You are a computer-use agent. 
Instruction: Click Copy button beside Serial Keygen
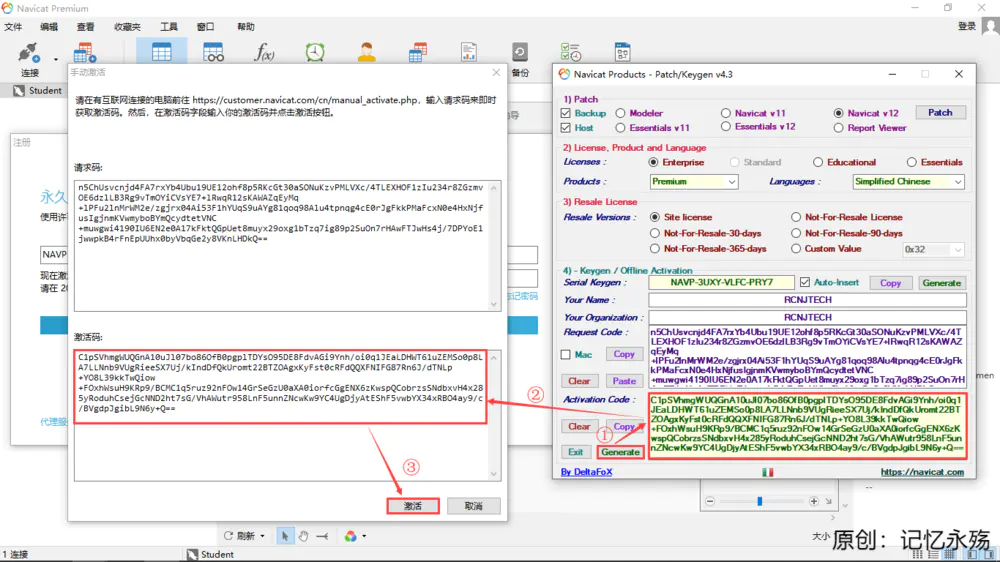pos(890,283)
